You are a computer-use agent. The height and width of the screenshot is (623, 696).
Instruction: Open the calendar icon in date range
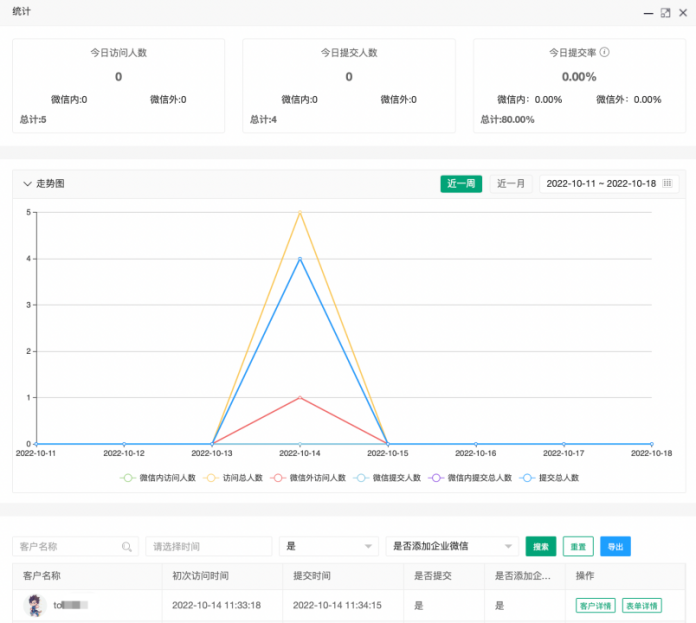(667, 184)
